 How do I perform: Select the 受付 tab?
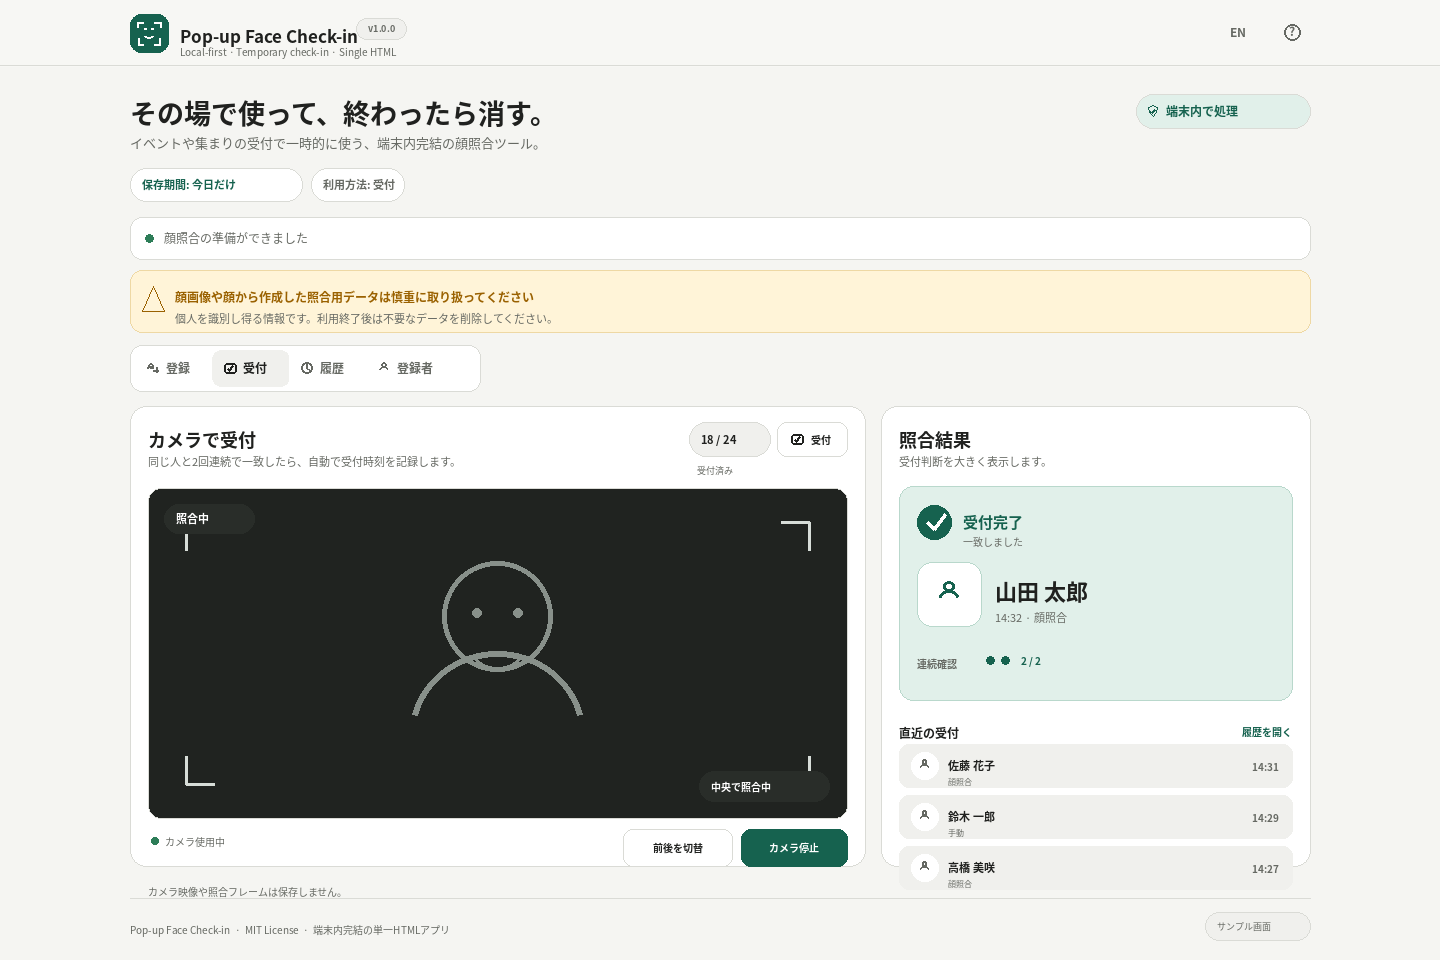pyautogui.click(x=250, y=368)
